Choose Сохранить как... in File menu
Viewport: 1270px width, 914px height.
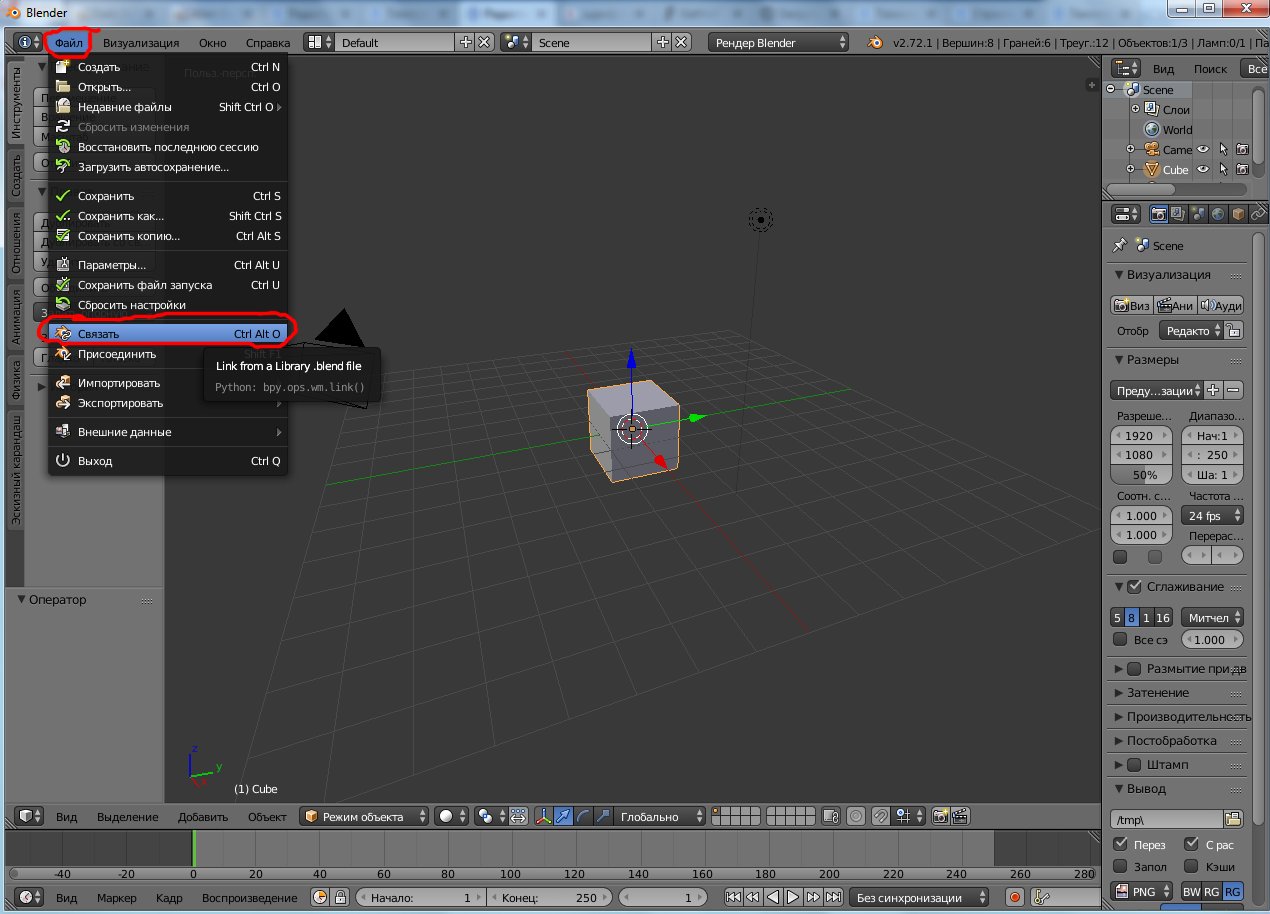point(168,216)
